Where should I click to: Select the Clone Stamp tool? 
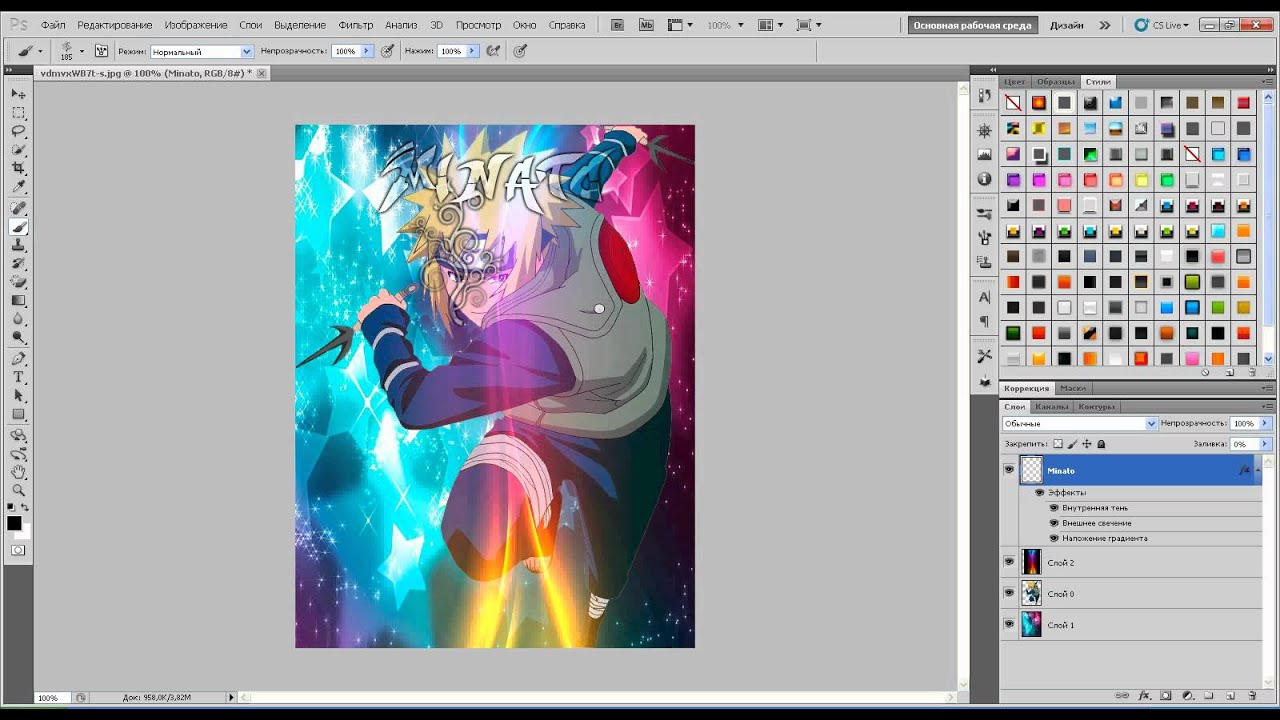tap(18, 245)
